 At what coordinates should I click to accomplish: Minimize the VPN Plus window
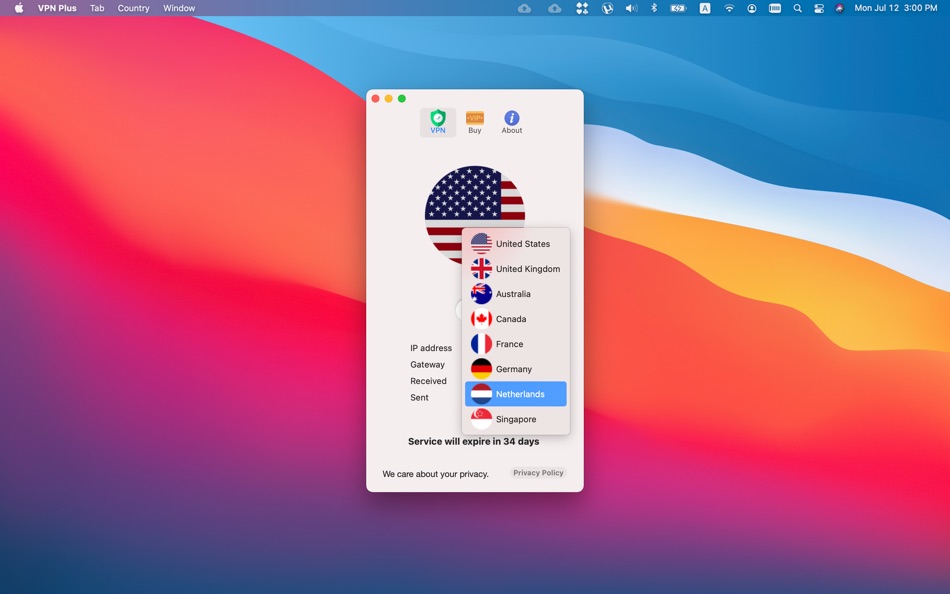tap(388, 98)
